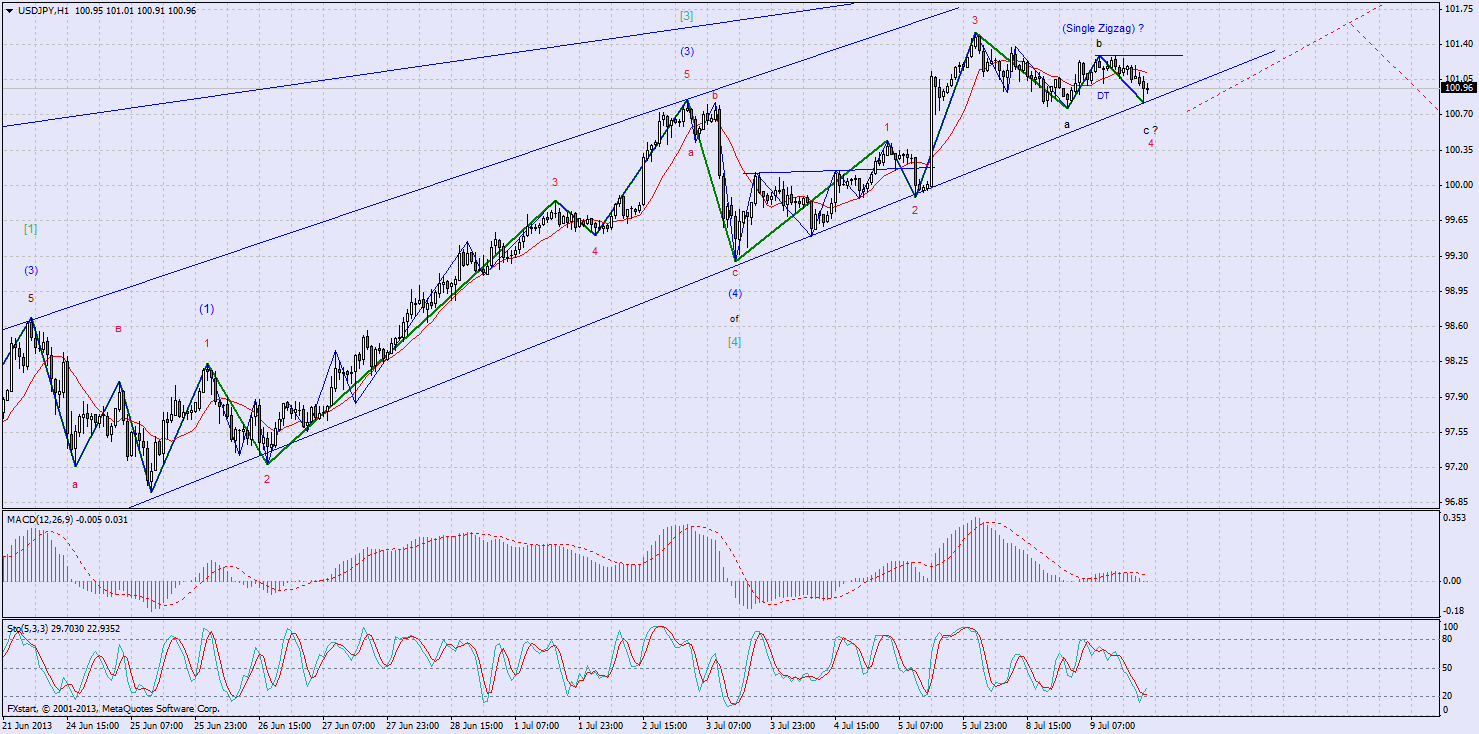Select the current price marker 100.96
Image resolution: width=1479 pixels, height=734 pixels.
1459,88
